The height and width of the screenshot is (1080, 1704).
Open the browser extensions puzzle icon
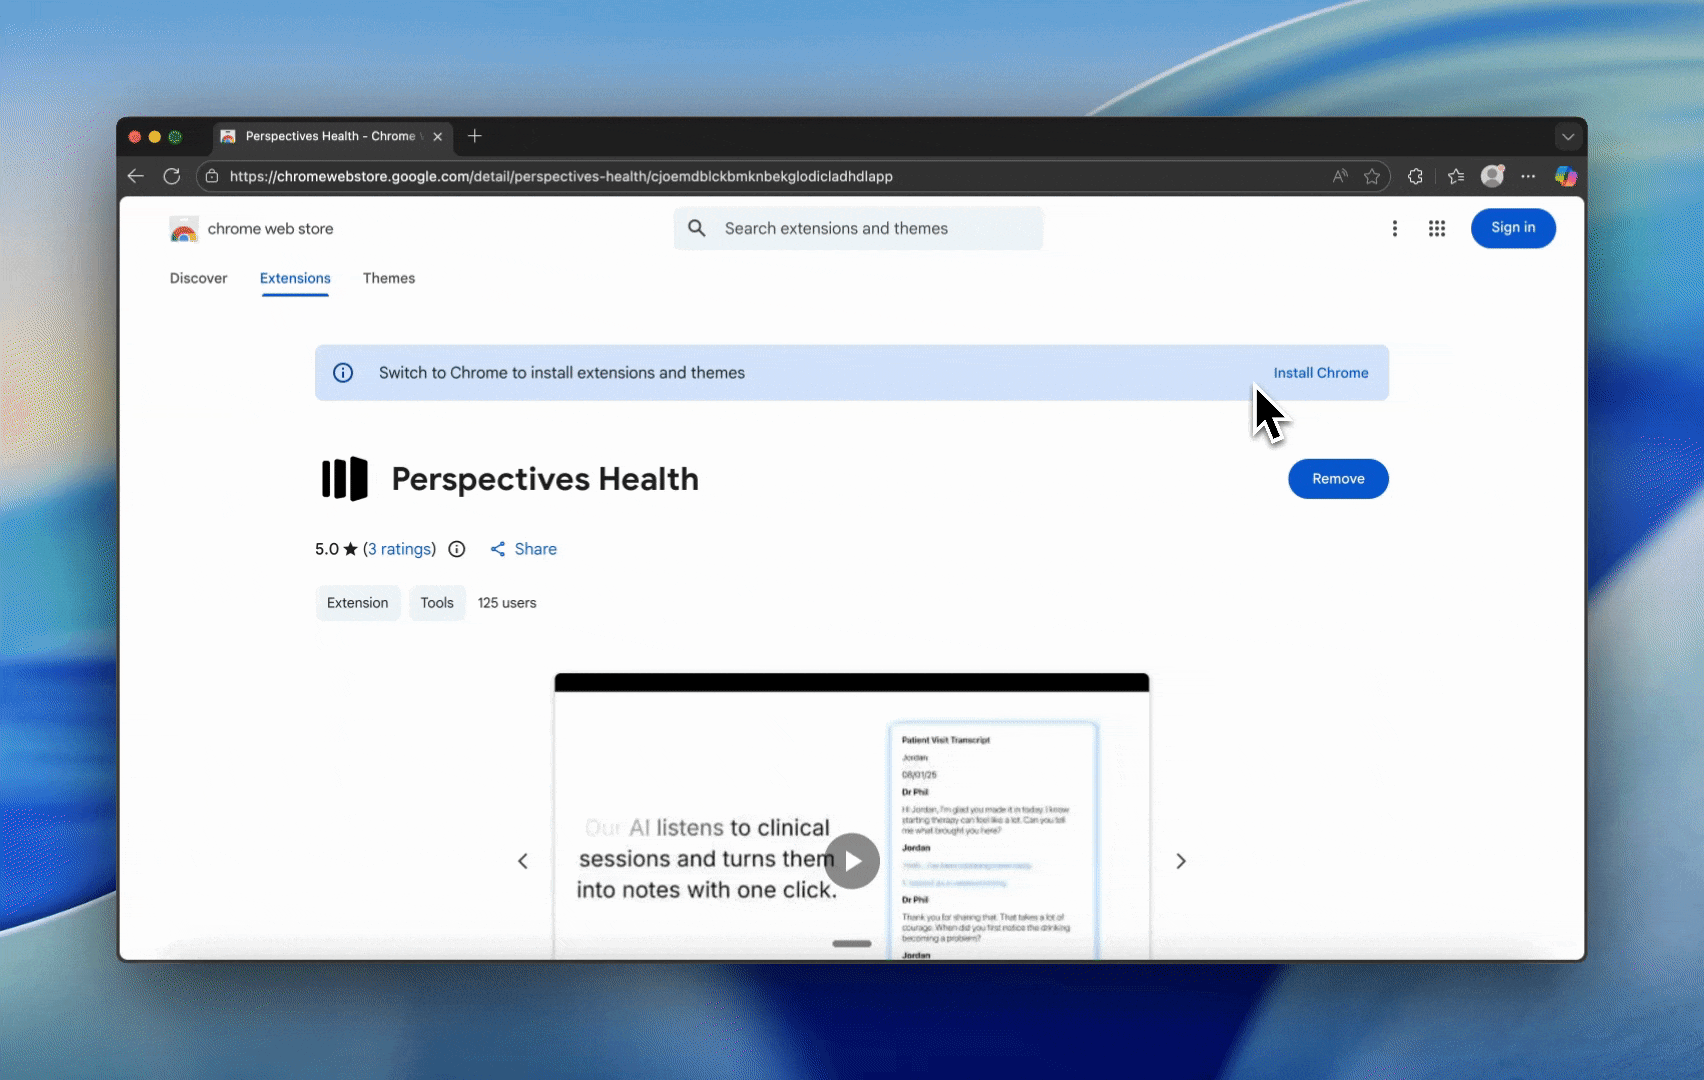[x=1415, y=176]
